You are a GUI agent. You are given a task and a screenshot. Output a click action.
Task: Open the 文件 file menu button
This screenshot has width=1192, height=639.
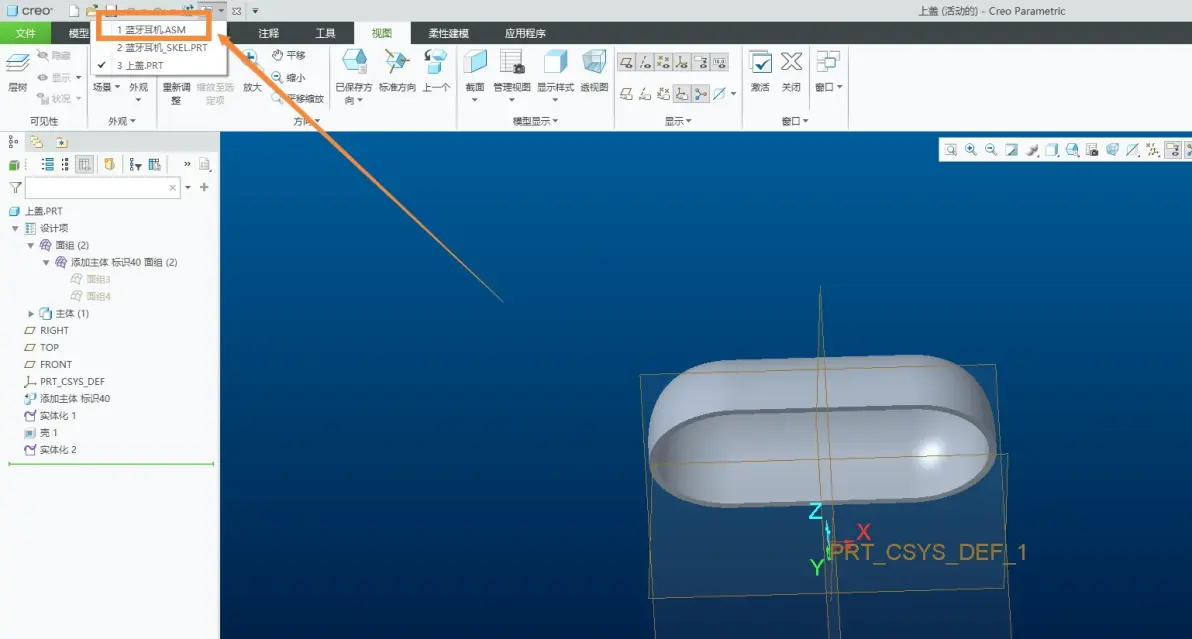[25, 33]
